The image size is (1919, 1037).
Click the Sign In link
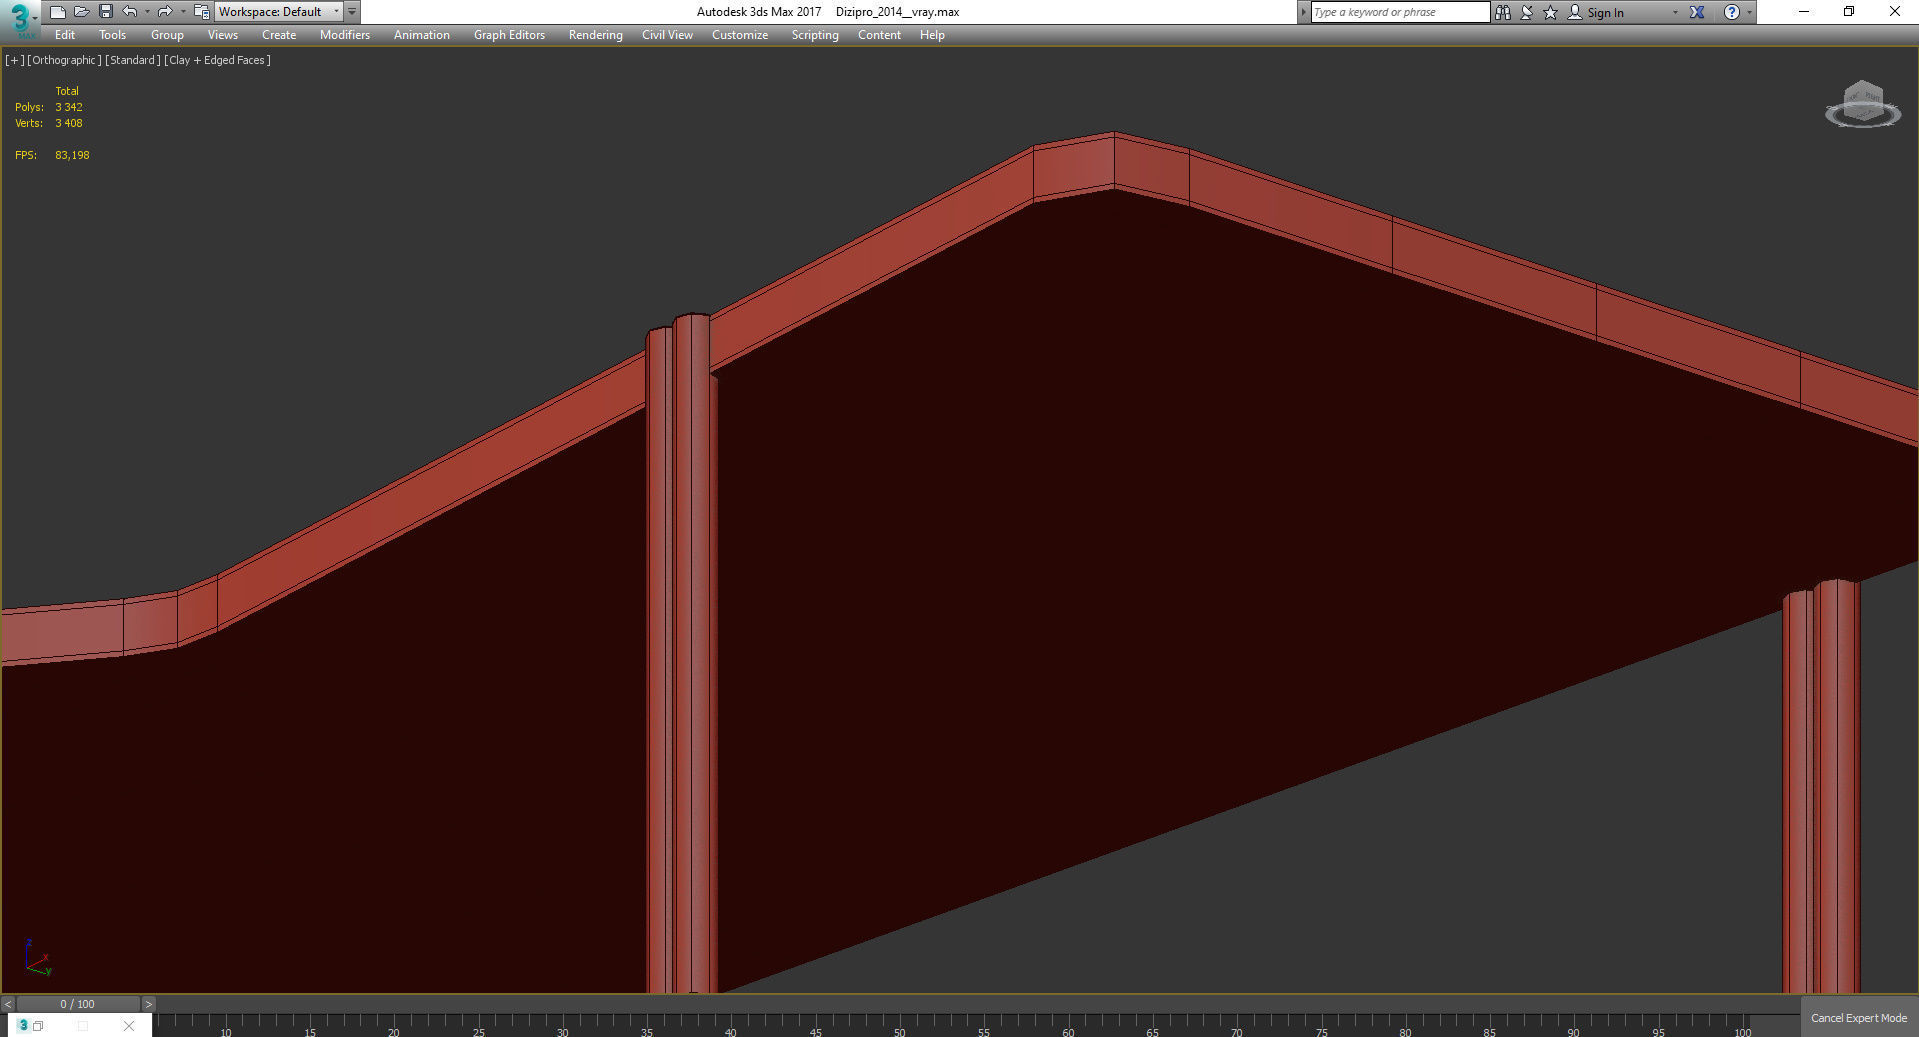tap(1605, 13)
